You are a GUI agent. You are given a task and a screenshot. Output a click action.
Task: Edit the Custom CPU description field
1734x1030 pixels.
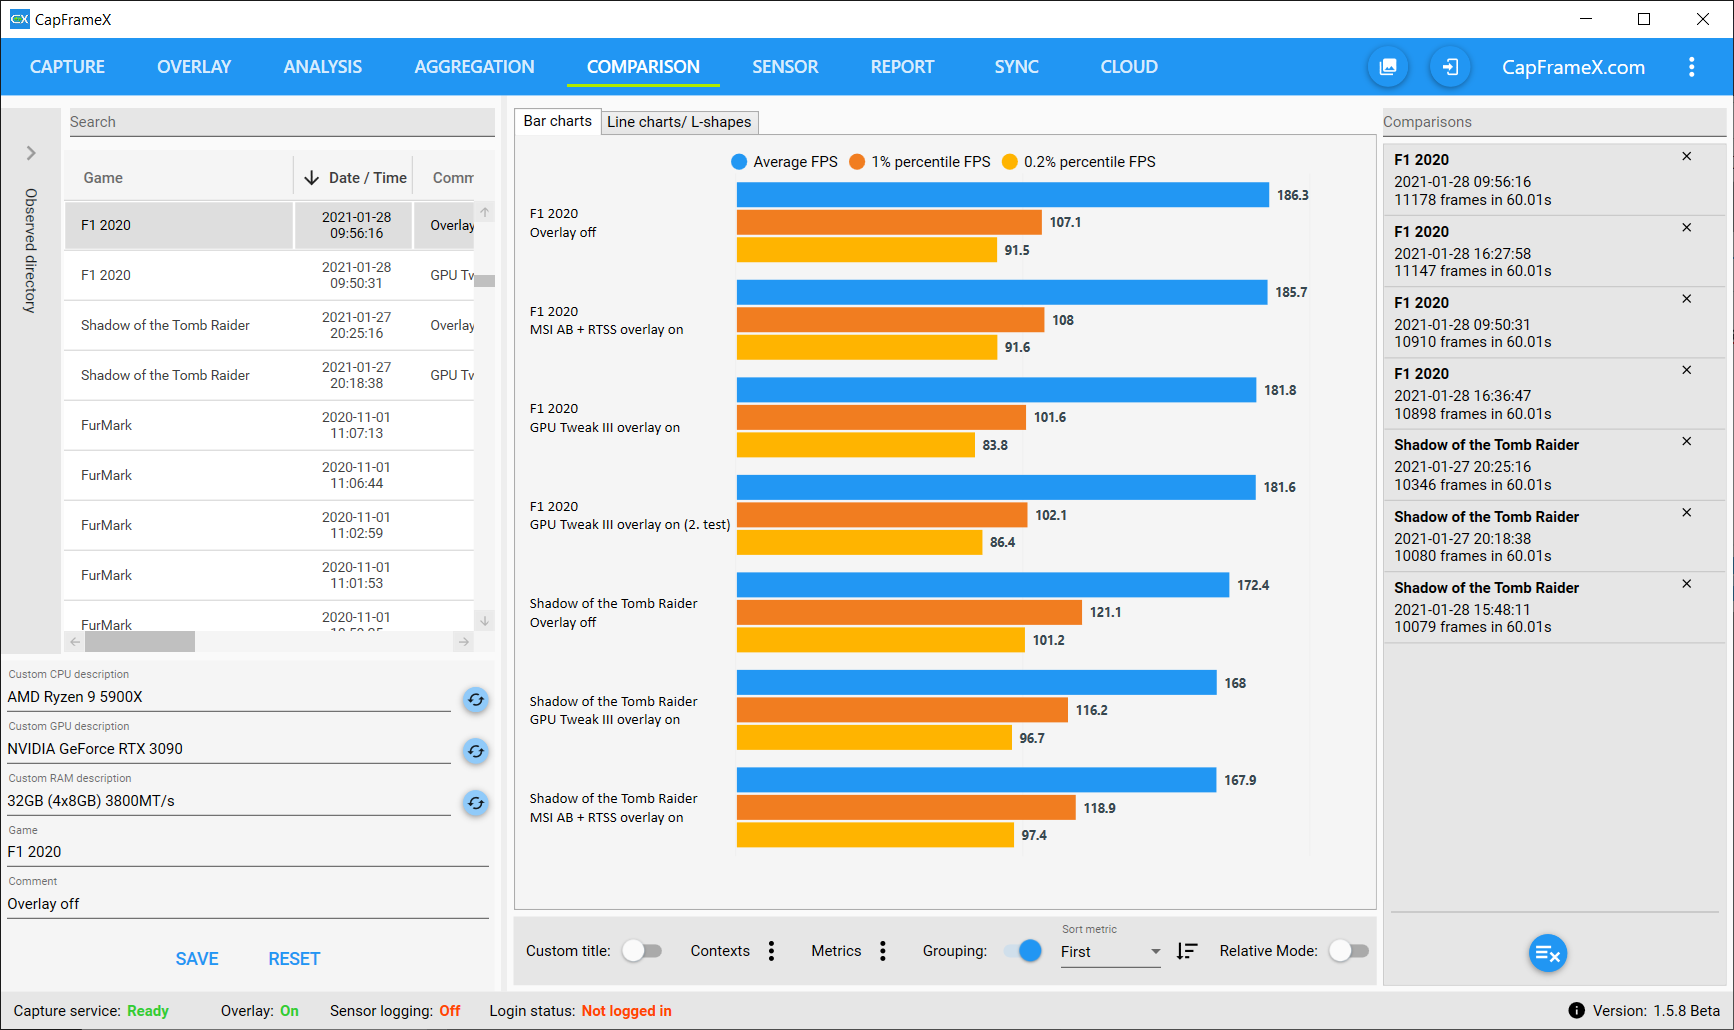click(x=229, y=697)
